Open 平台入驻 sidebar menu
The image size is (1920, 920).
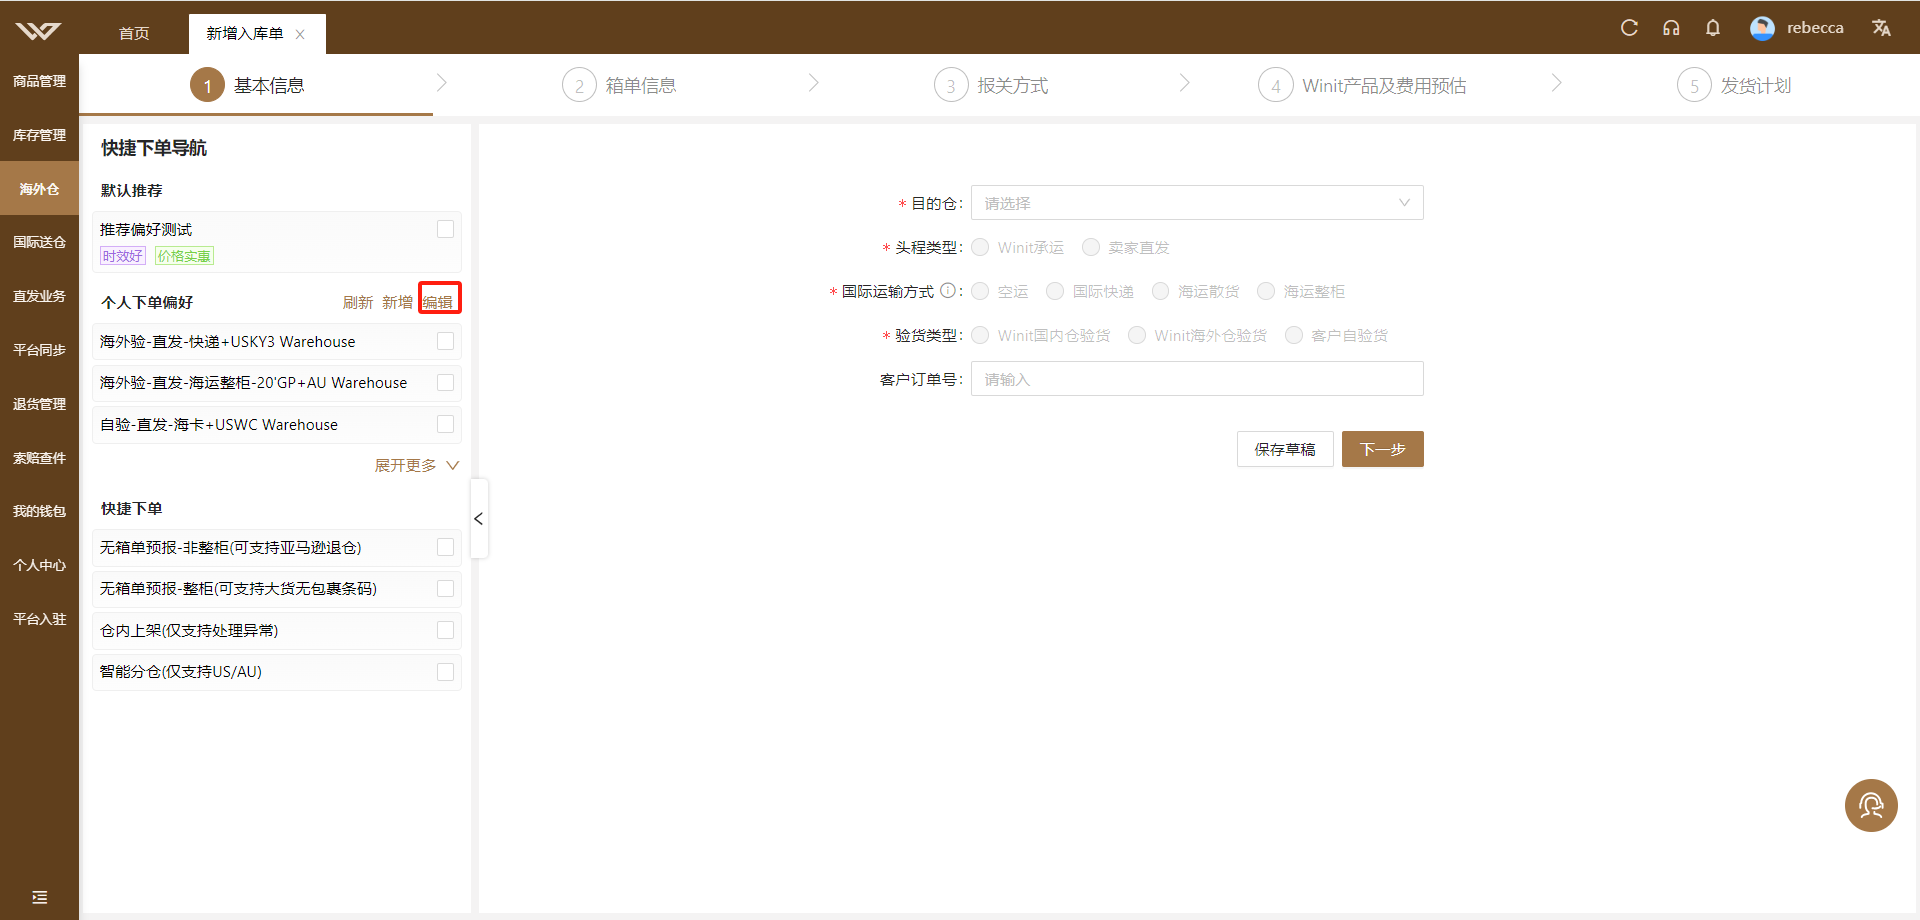pos(39,619)
